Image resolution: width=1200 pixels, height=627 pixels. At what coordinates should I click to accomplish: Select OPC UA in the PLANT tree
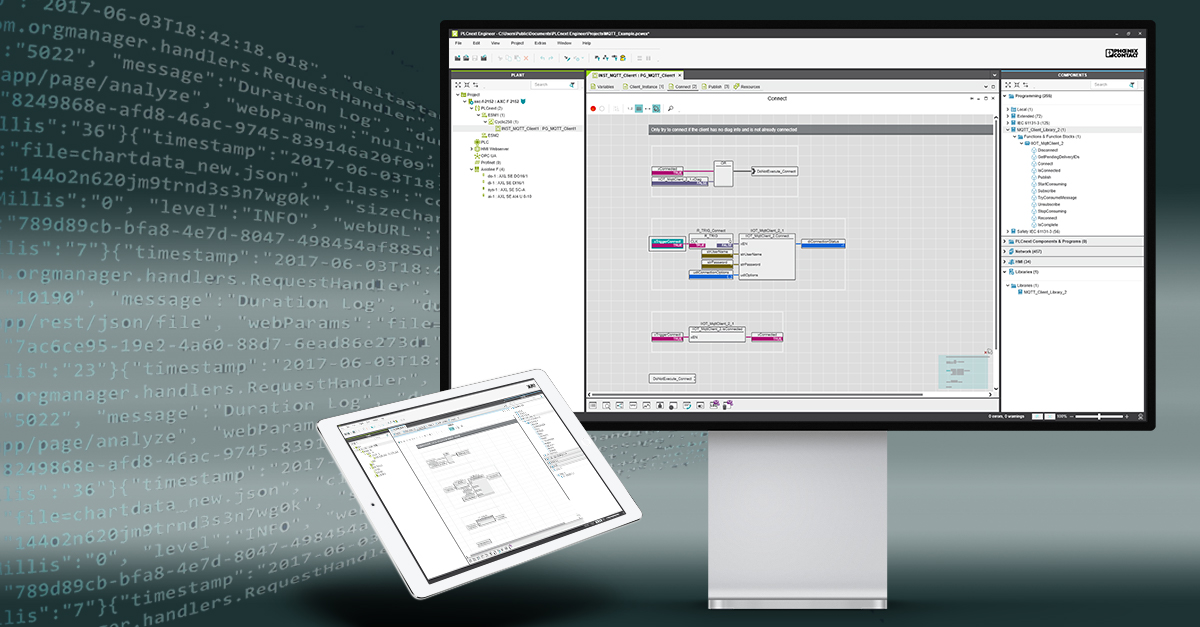[x=486, y=156]
